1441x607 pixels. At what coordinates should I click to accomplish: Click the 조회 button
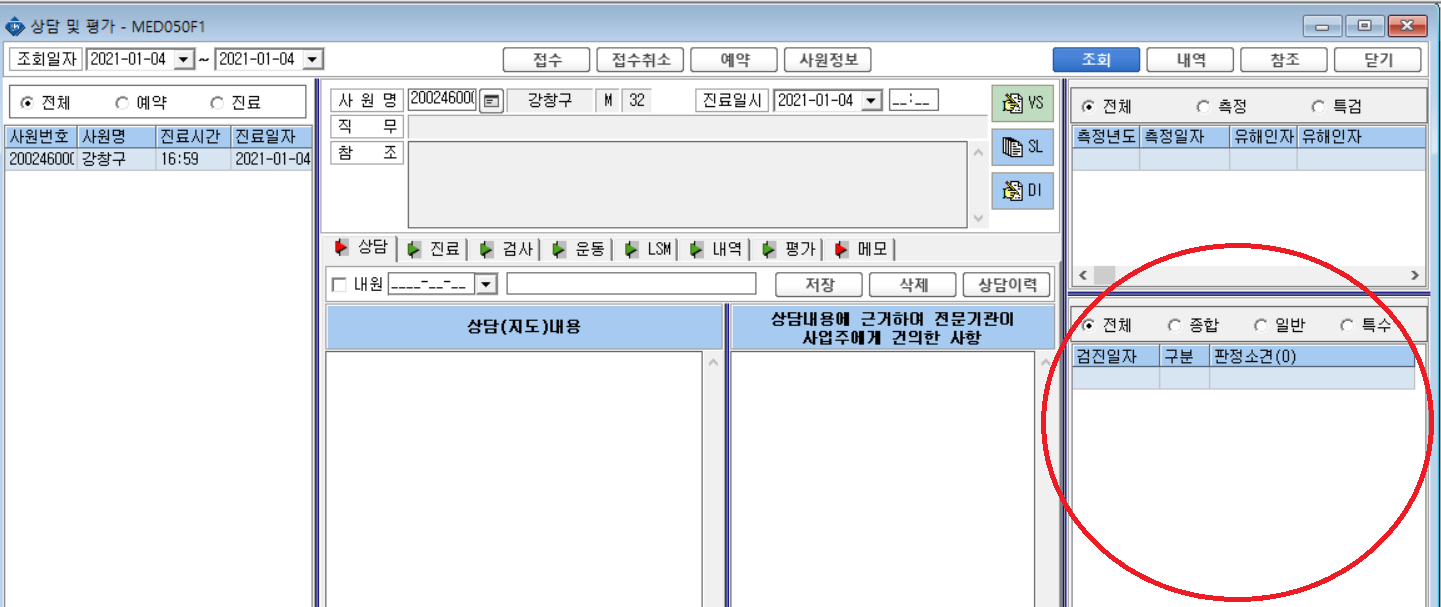tap(1096, 60)
